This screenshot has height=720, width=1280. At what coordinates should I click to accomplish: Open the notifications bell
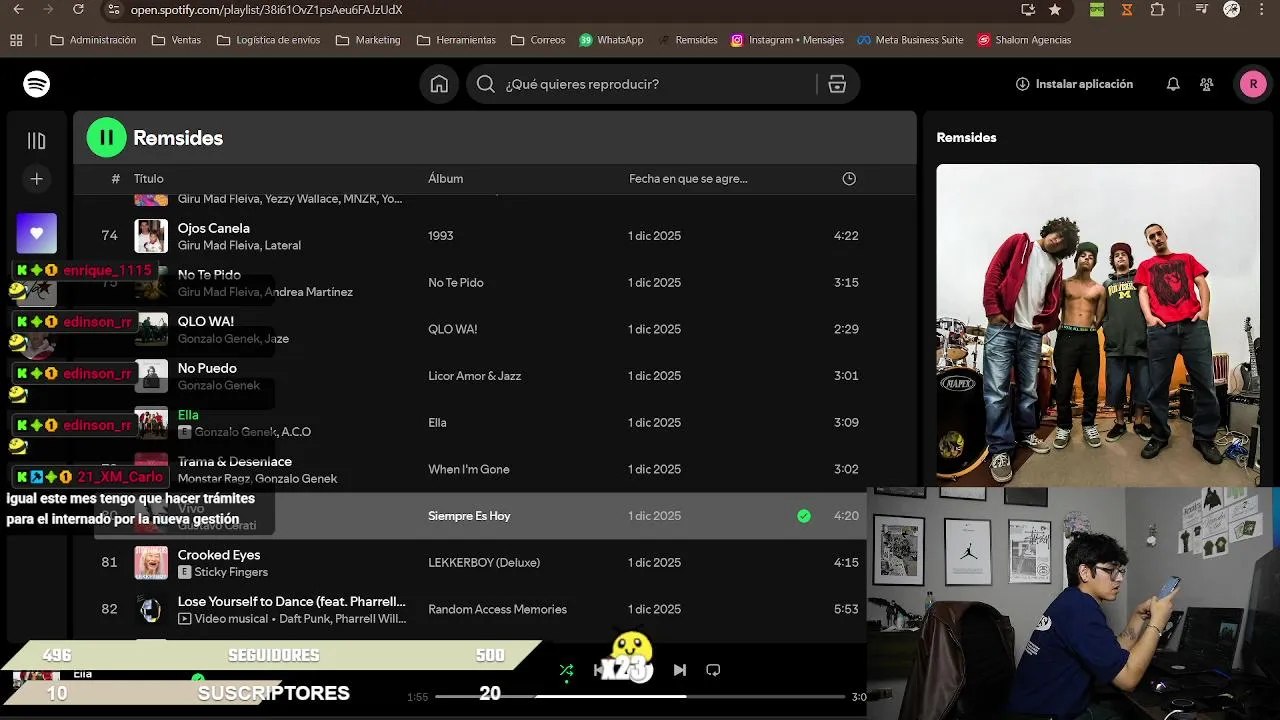click(1173, 84)
